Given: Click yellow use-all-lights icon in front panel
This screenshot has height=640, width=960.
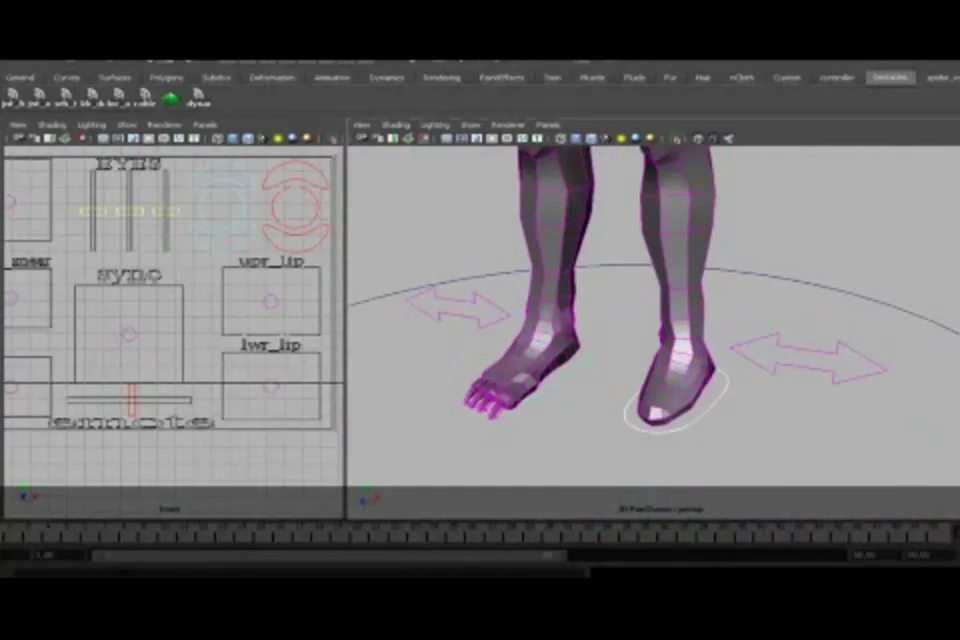Looking at the screenshot, I should 277,139.
